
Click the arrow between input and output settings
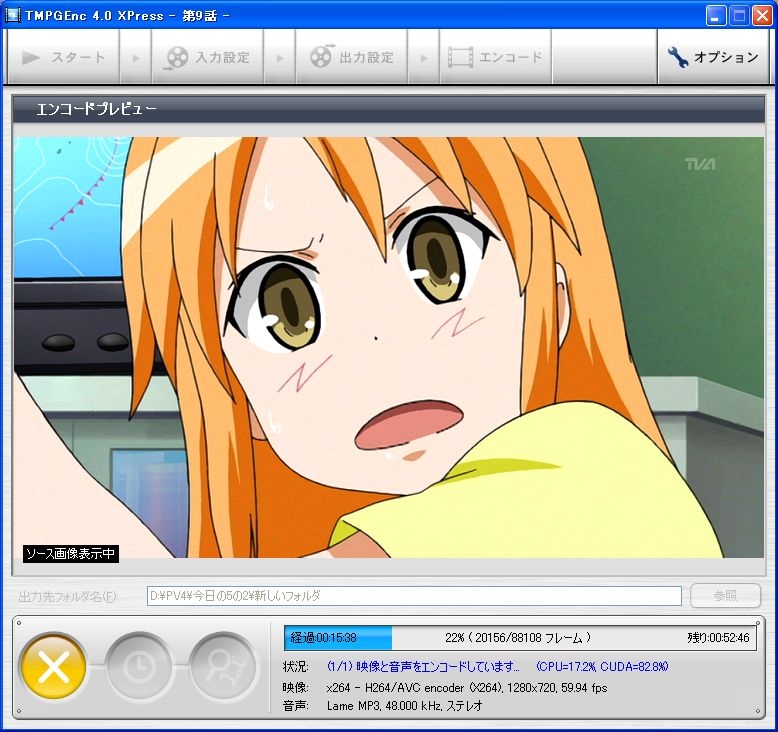pyautogui.click(x=279, y=58)
